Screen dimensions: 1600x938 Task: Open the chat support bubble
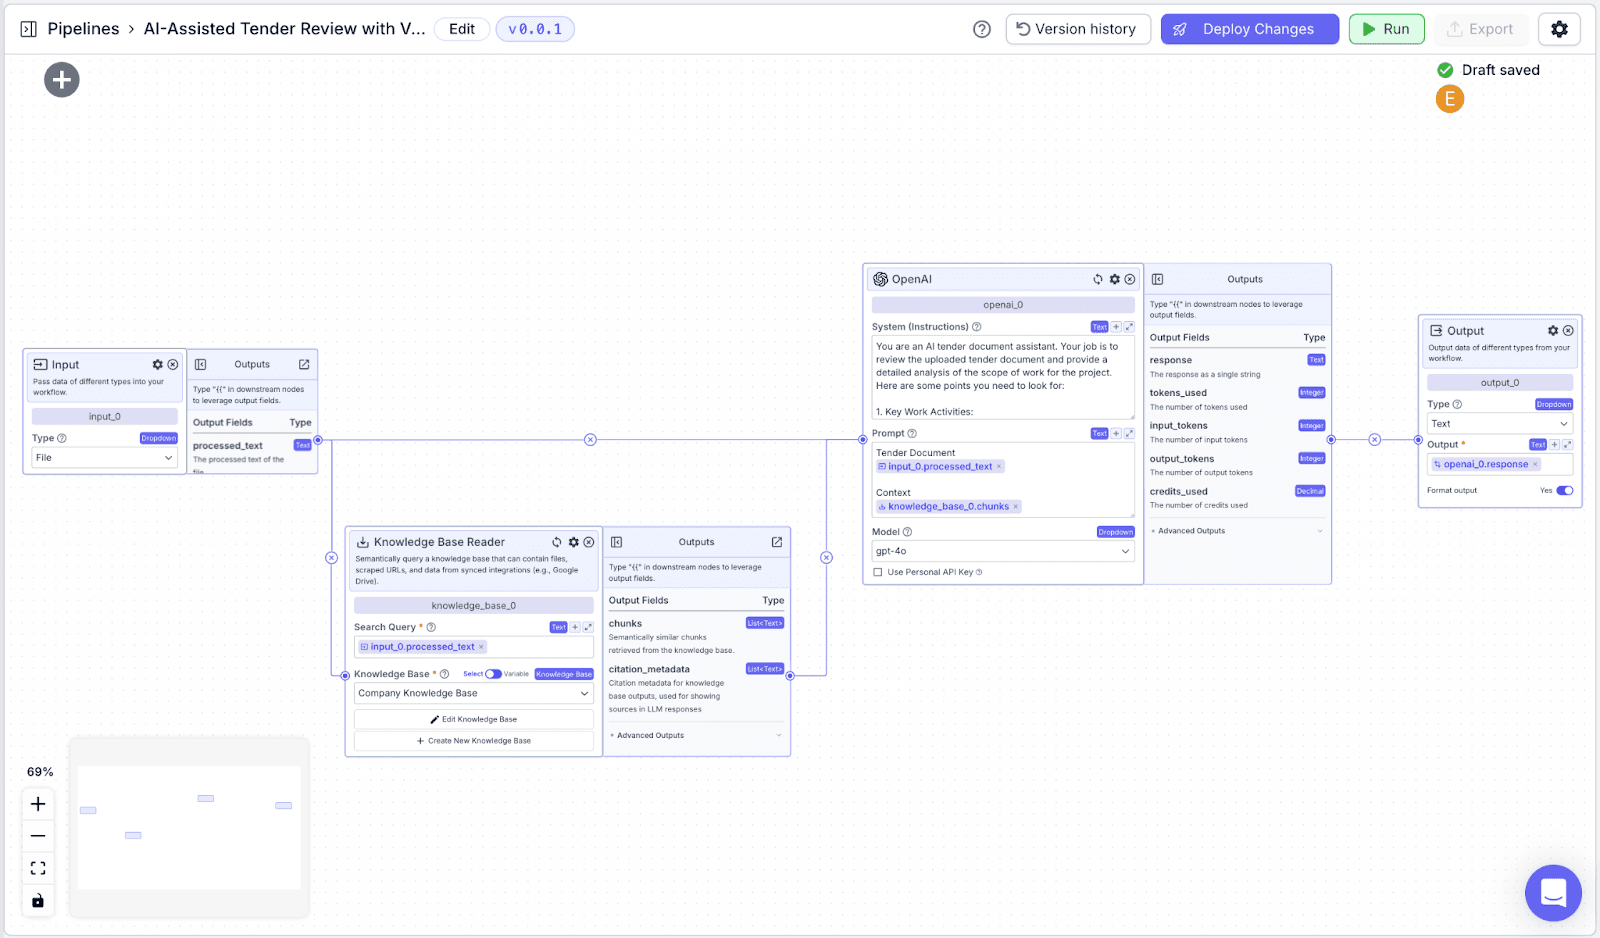pyautogui.click(x=1553, y=892)
